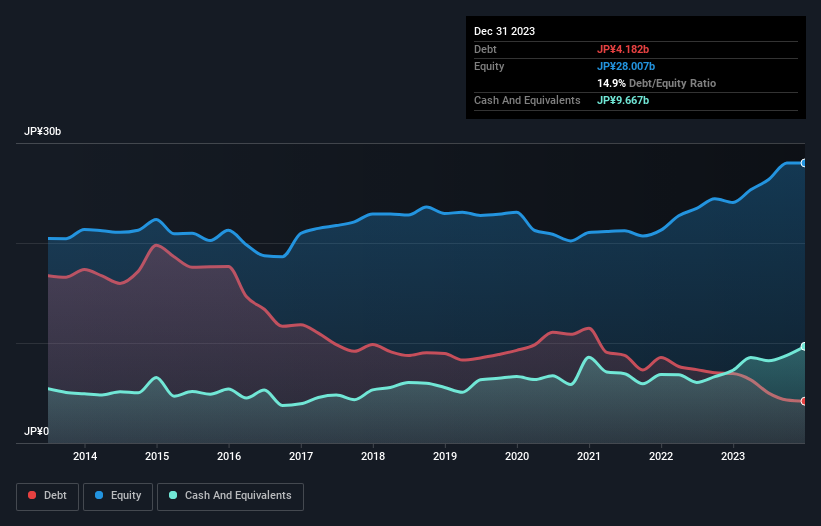
Task: Click the JP¥0 y-axis label
Action: tap(36, 431)
